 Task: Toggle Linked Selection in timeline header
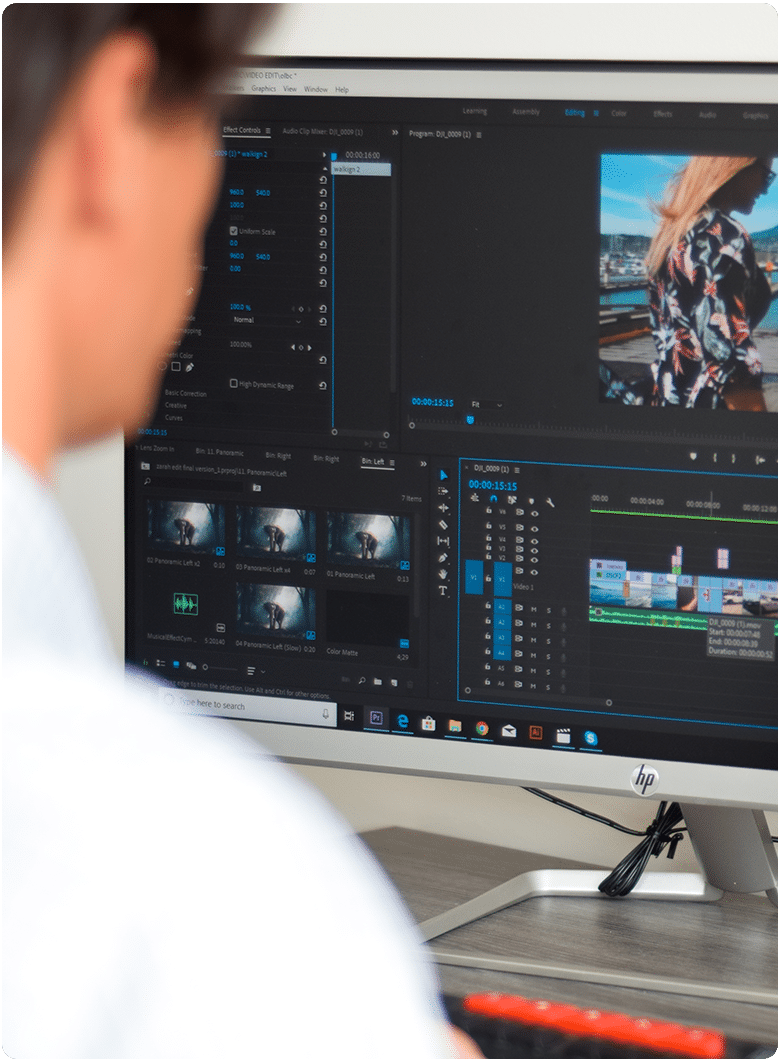coord(511,500)
